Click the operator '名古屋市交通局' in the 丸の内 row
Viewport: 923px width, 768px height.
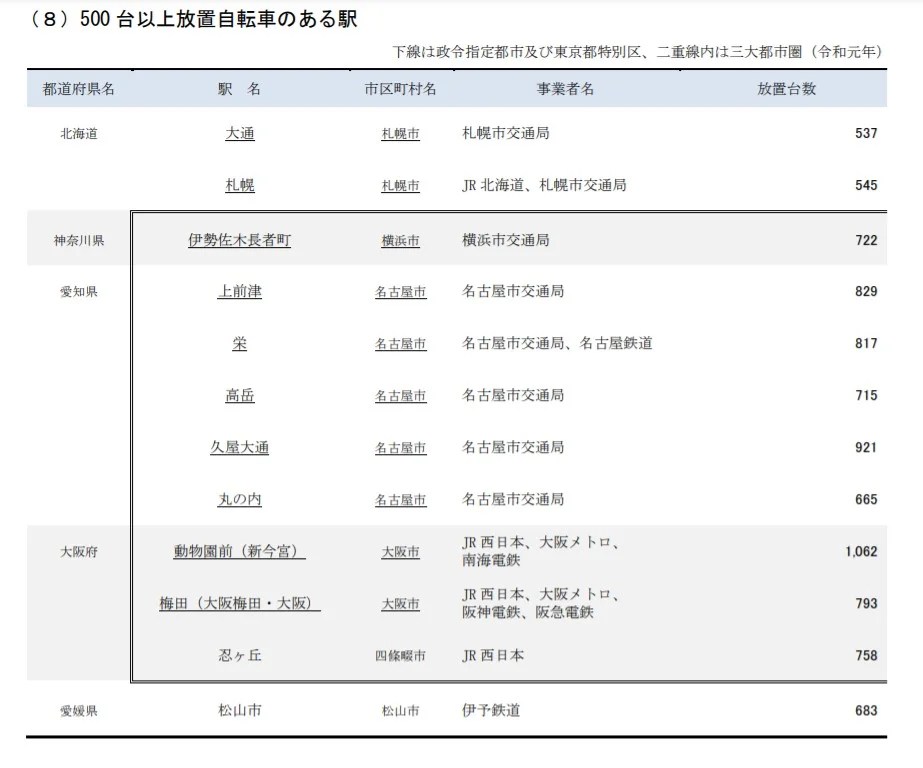(x=513, y=499)
